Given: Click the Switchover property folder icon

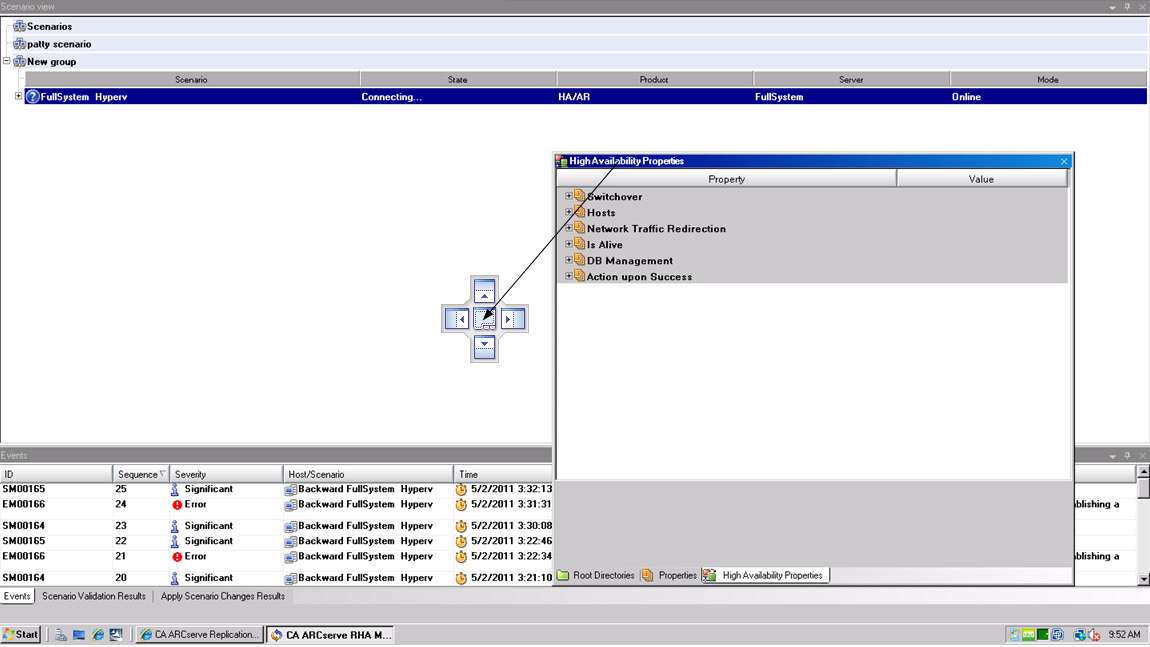Looking at the screenshot, I should [580, 196].
